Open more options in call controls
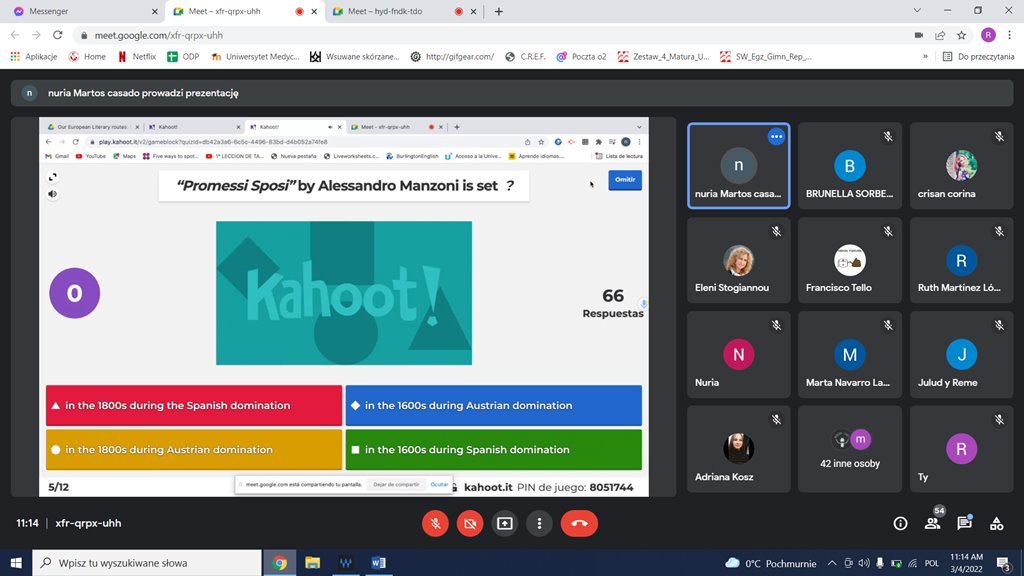Viewport: 1024px width, 576px height. pyautogui.click(x=539, y=523)
